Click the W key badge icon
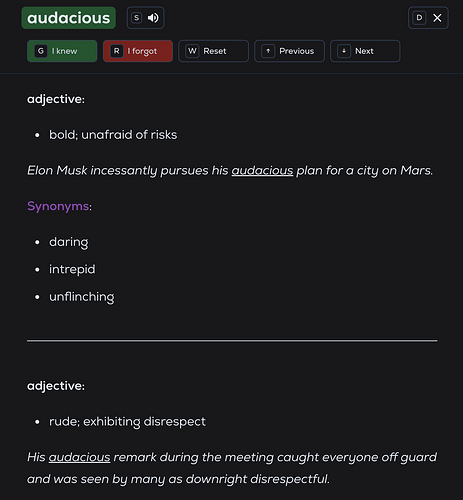The image size is (463, 500). click(192, 51)
